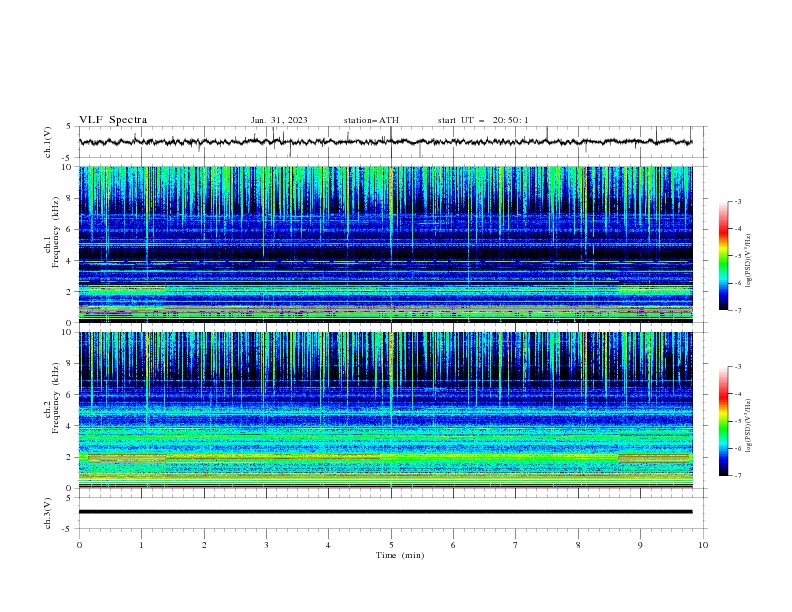Click the ch.2 spectrogram plot area
Viewport: 792px width, 612px height.
coord(385,410)
